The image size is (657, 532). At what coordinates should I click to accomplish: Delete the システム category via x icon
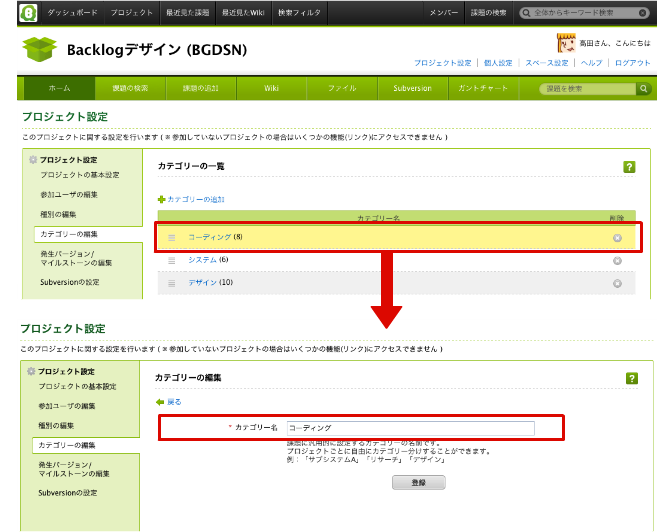pos(617,261)
